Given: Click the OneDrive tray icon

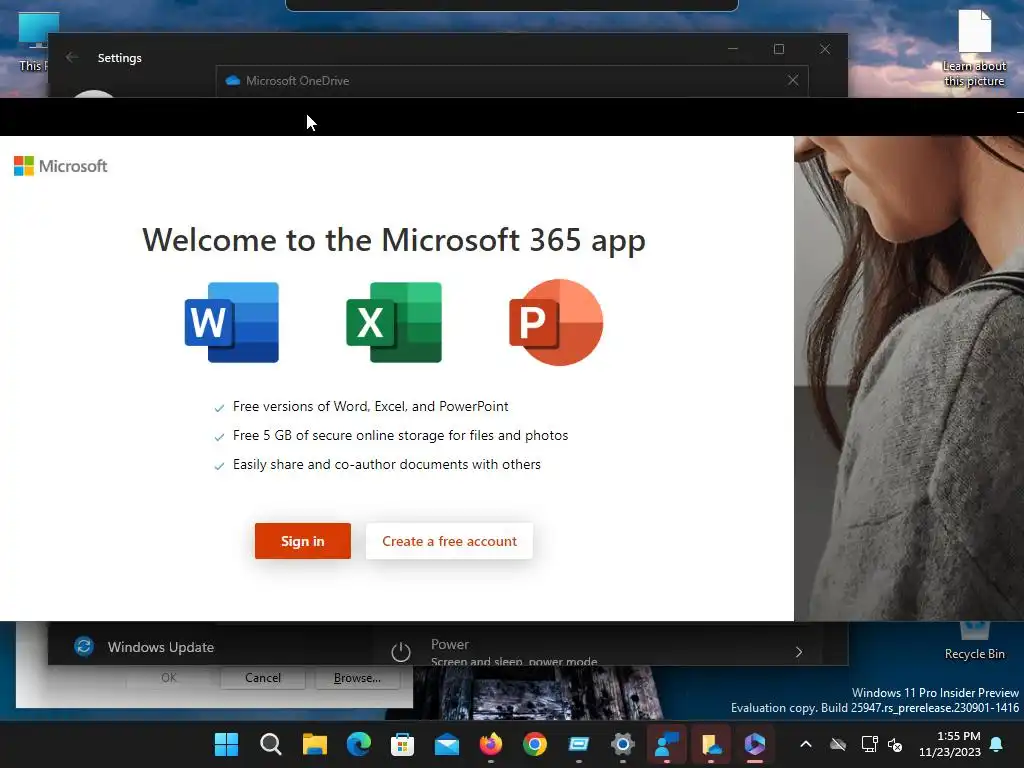Looking at the screenshot, I should click(838, 744).
